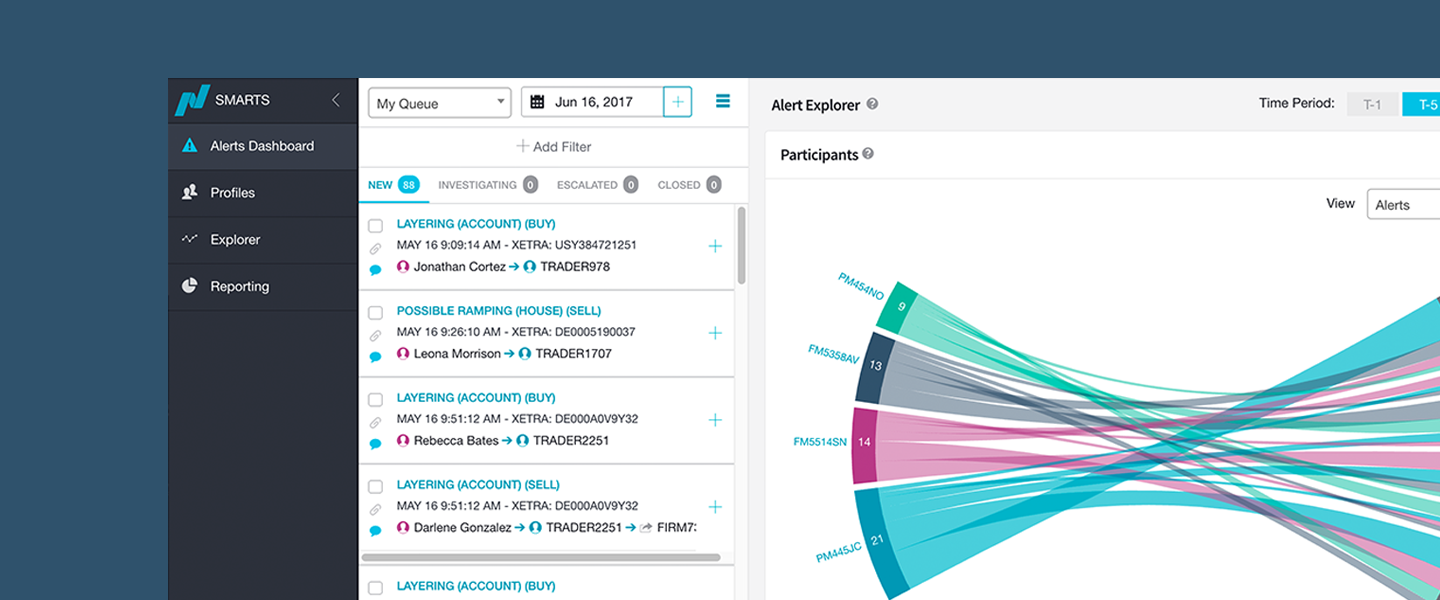Viewport: 1440px width, 600px height.
Task: Click the Alert Explorer help icon
Action: (x=872, y=104)
